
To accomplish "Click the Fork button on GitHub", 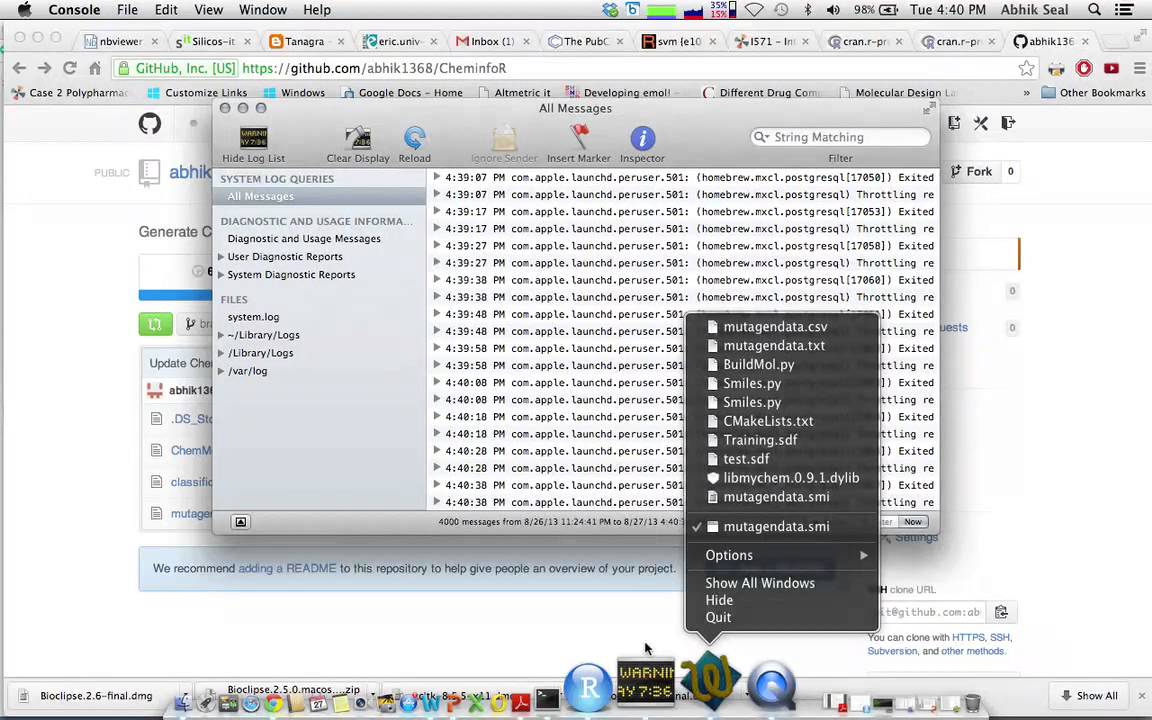I will pyautogui.click(x=971, y=171).
